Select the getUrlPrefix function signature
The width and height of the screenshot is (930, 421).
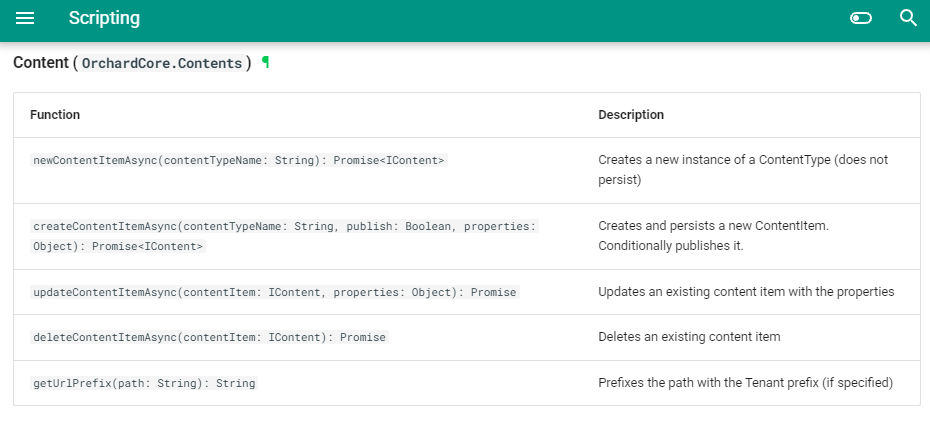pyautogui.click(x=144, y=383)
